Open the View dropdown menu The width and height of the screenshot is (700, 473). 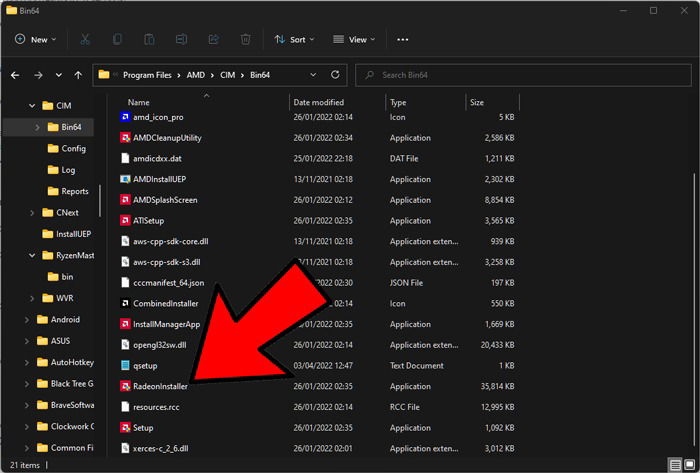pos(354,39)
